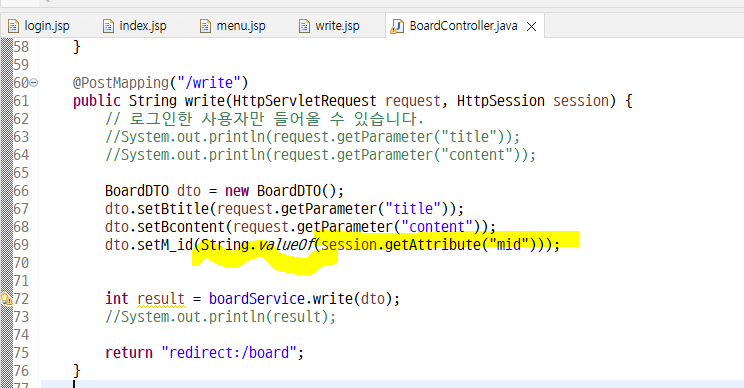This screenshot has height=388, width=744.
Task: Click the Korean comment on line 62
Action: [264, 119]
